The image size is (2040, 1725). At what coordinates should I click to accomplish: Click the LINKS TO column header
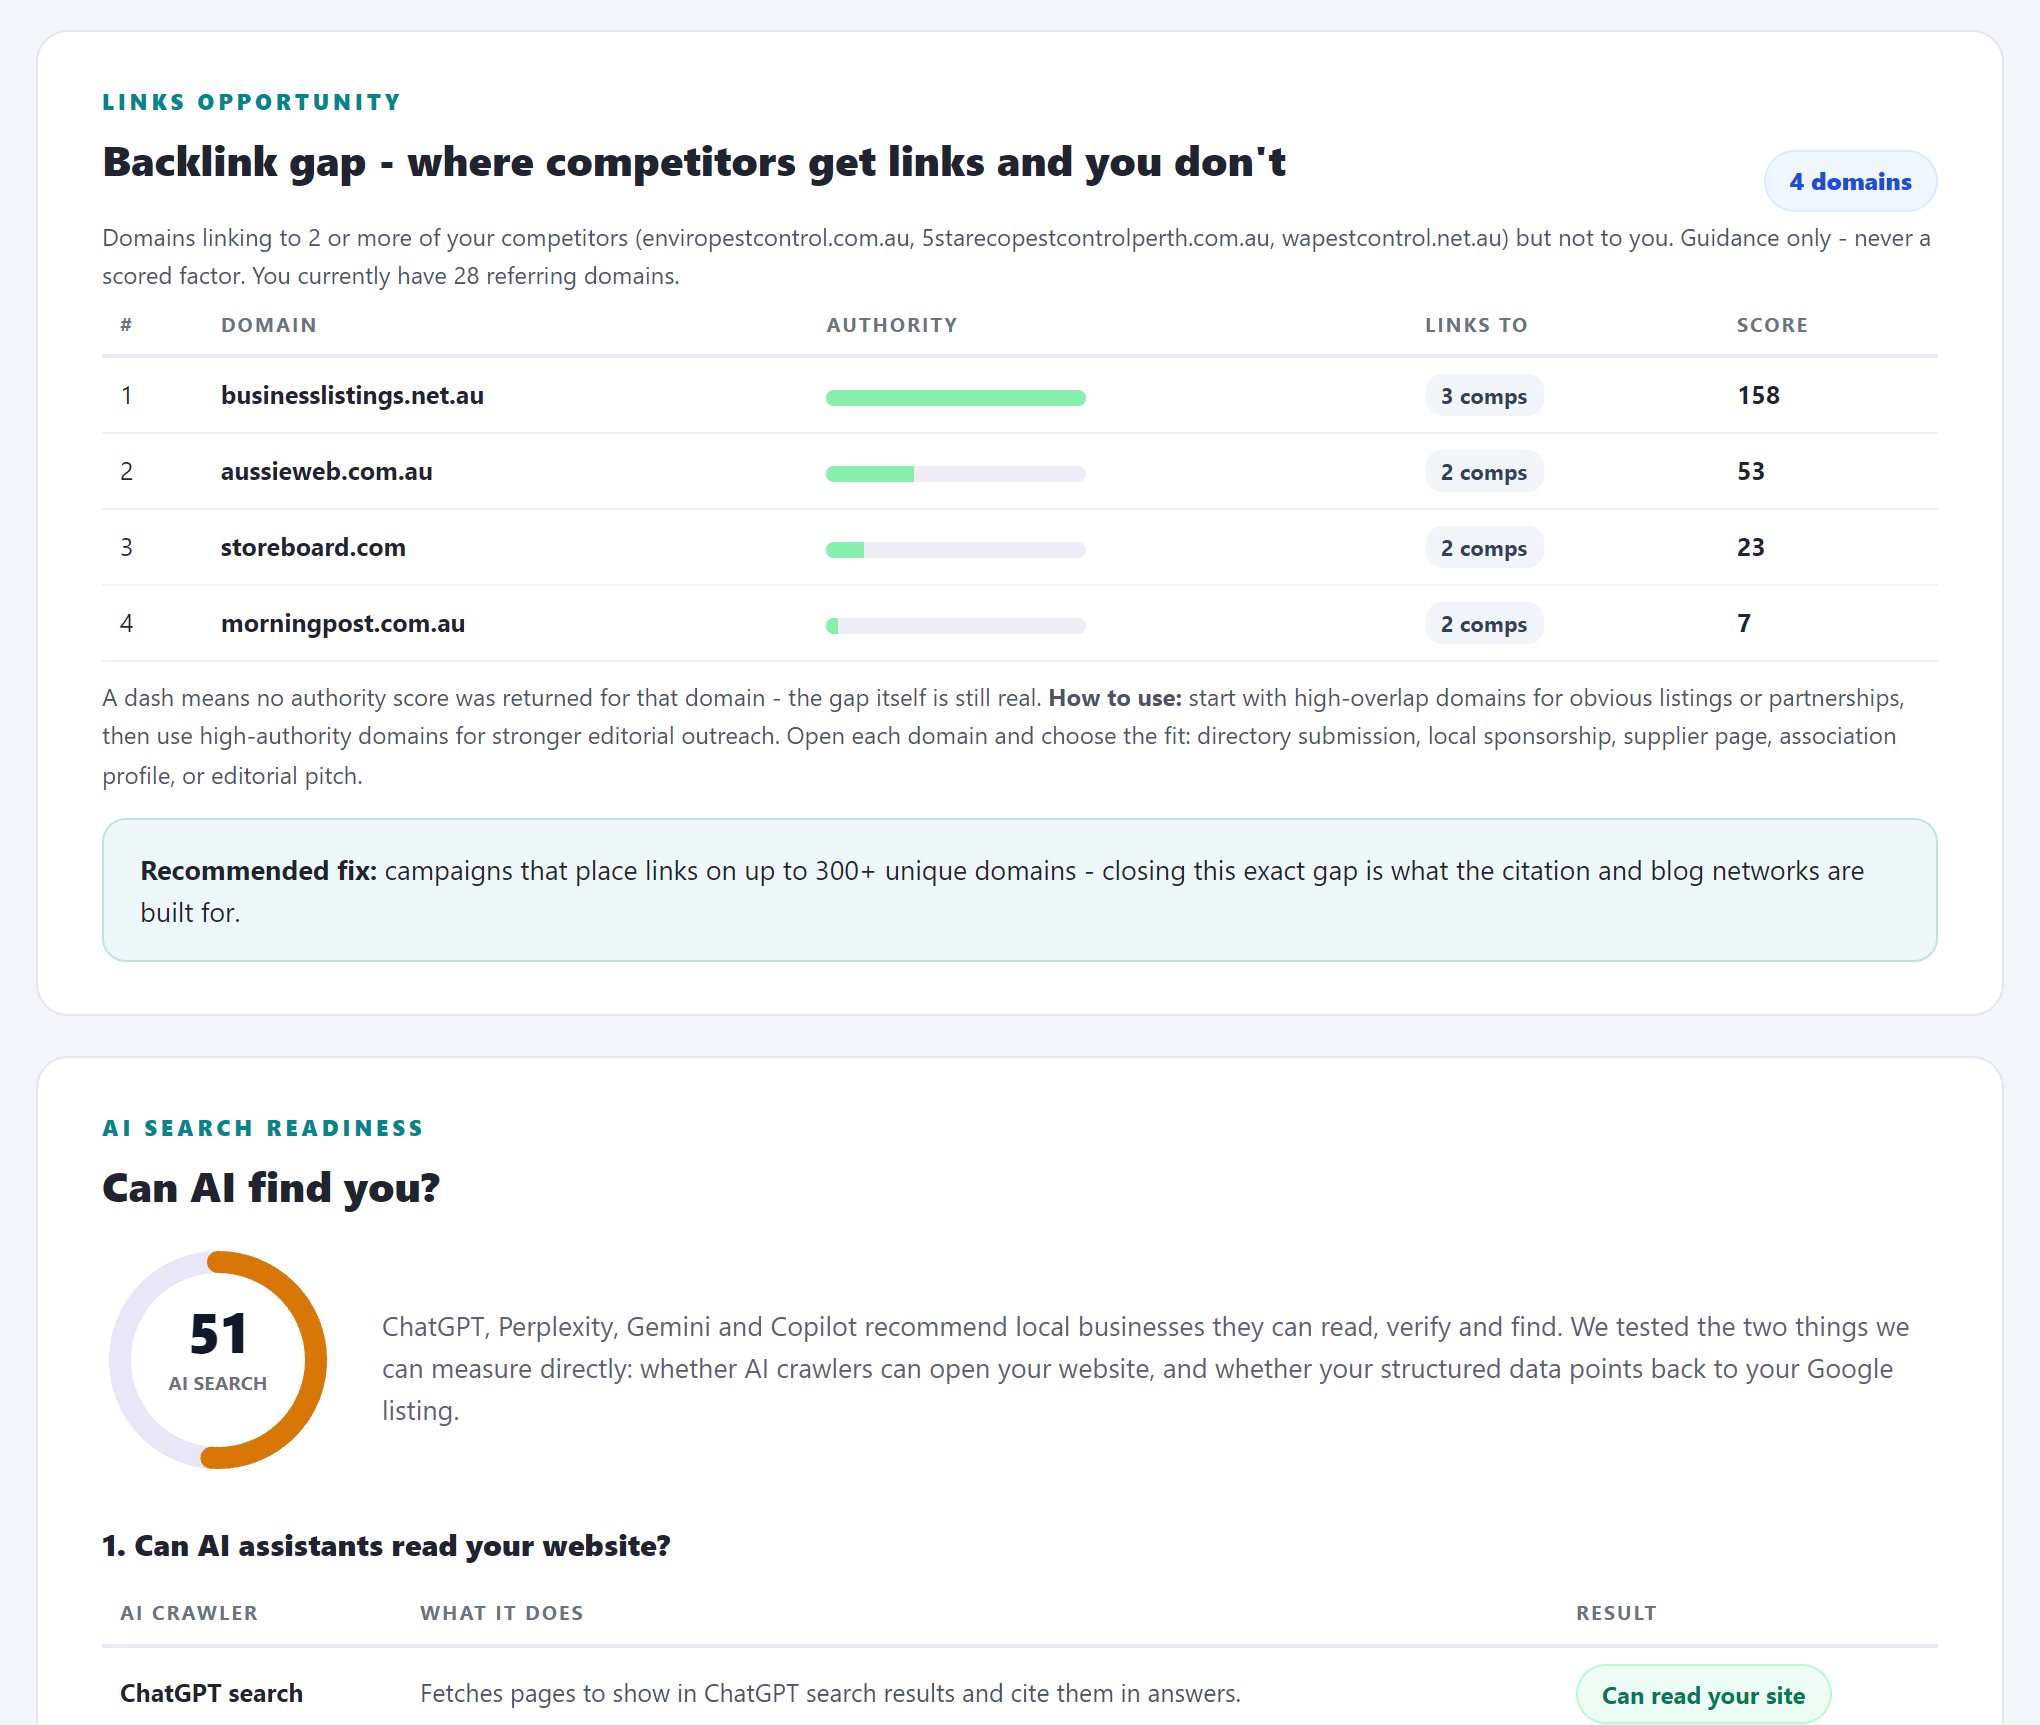click(1476, 325)
